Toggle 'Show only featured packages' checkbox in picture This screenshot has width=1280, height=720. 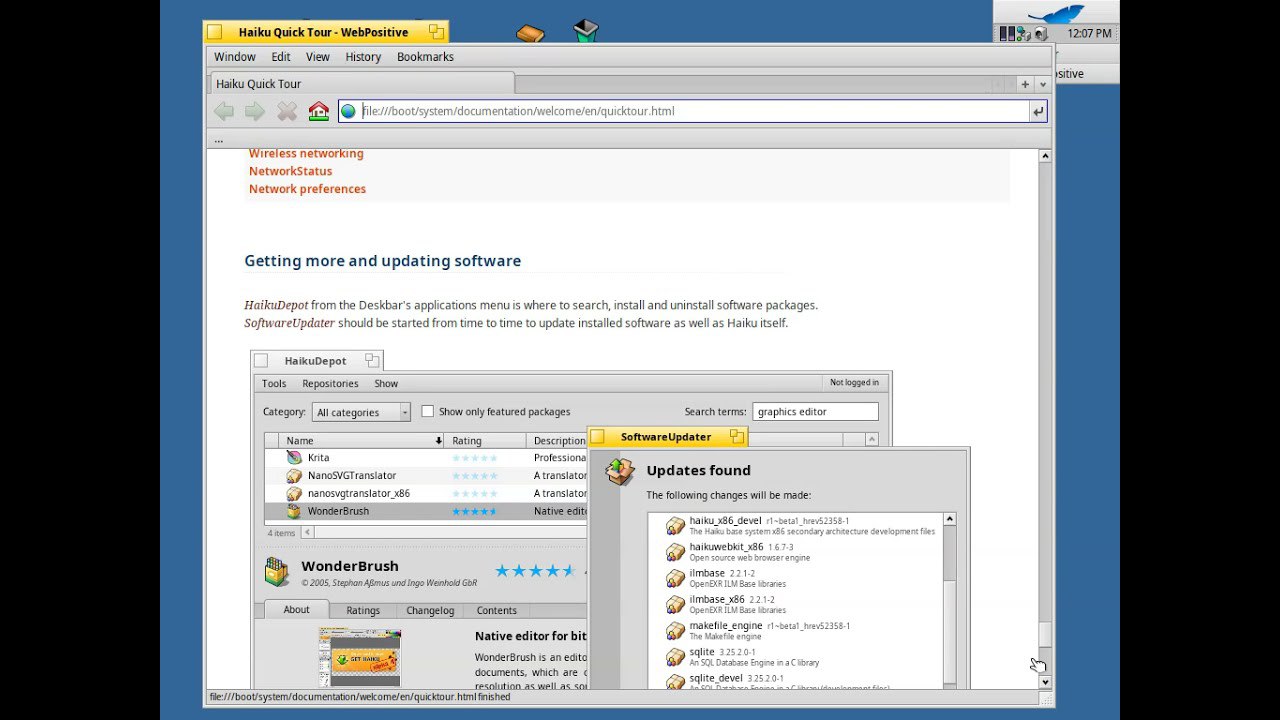pos(428,411)
